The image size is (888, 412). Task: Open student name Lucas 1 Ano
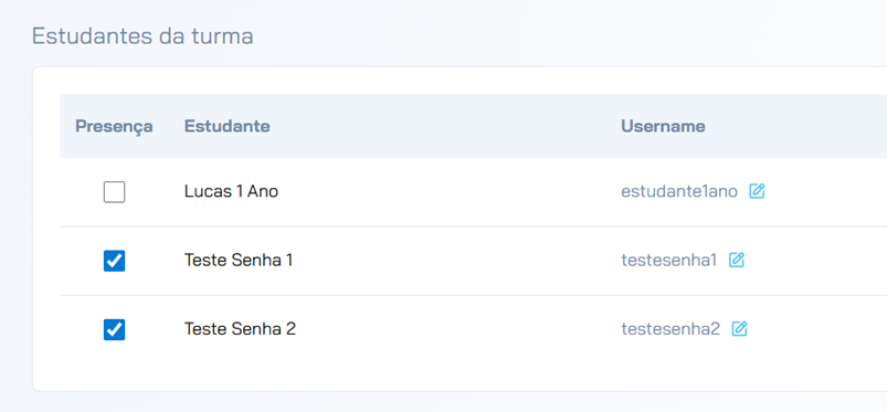pos(231,191)
